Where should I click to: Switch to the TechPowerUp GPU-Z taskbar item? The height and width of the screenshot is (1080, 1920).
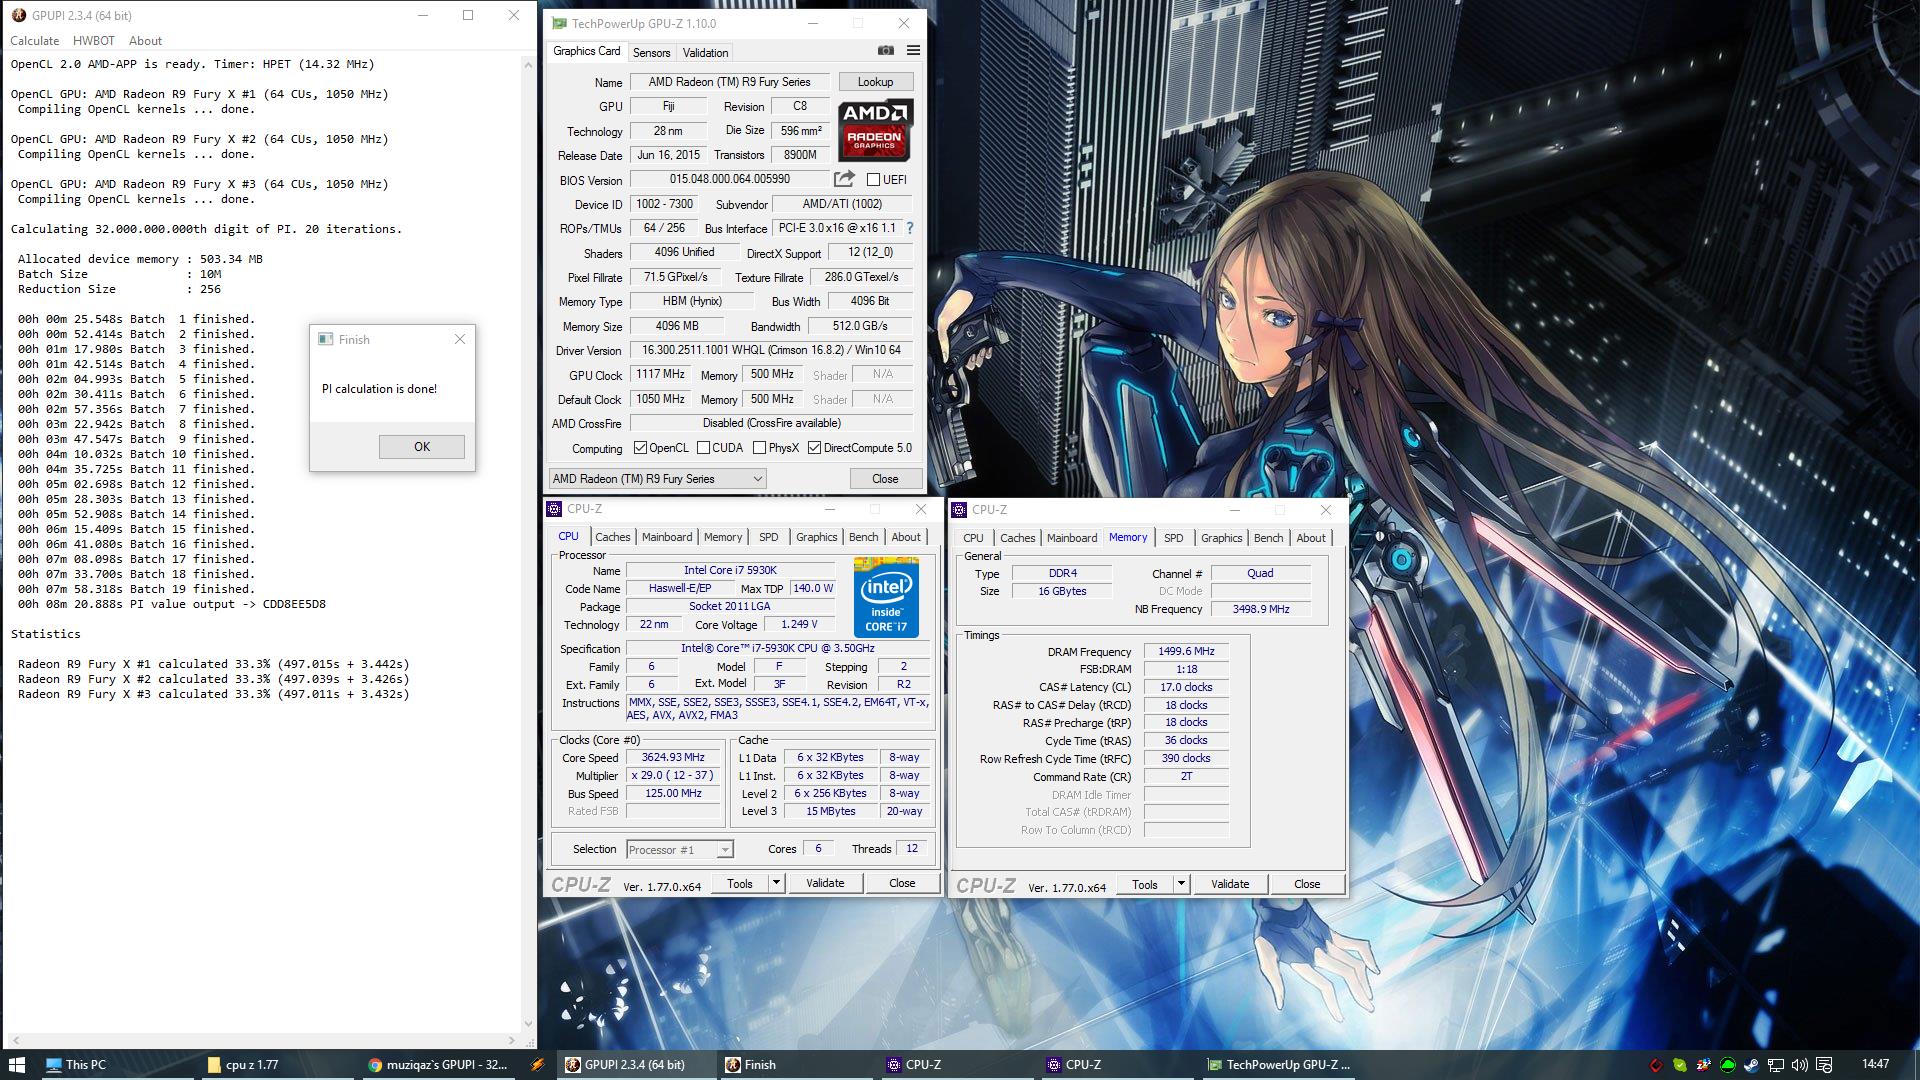pos(1279,1064)
